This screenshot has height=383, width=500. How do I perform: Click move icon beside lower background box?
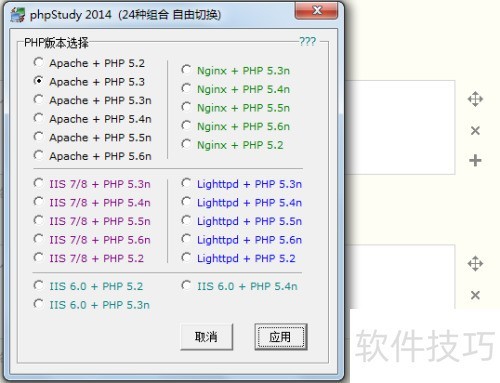pos(475,264)
